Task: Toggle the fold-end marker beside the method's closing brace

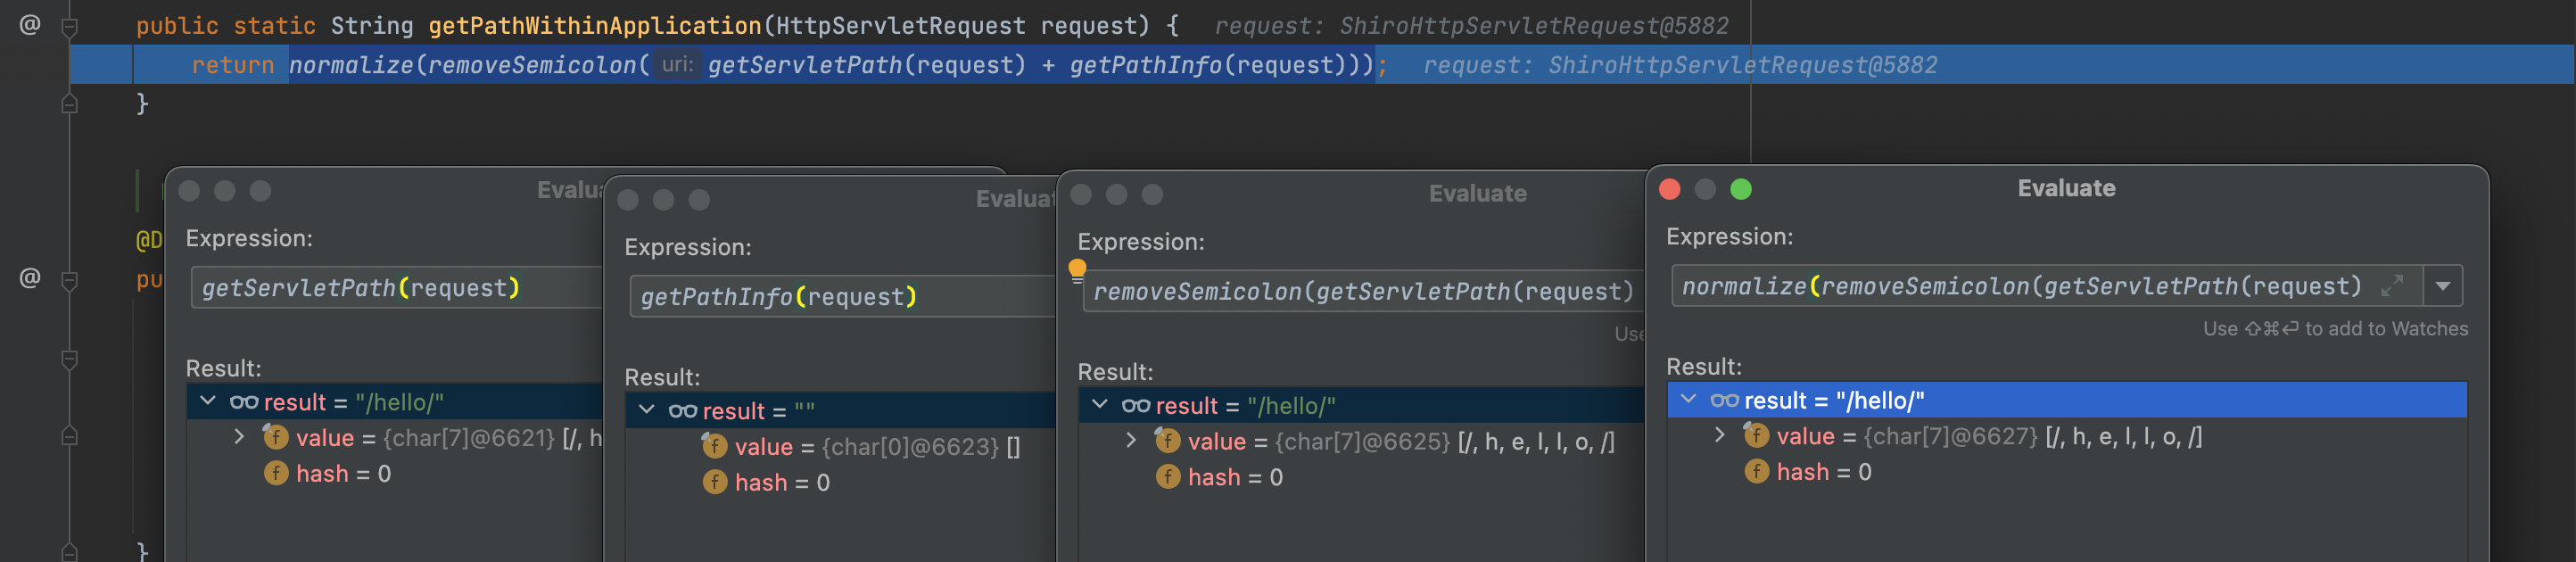Action: pyautogui.click(x=69, y=103)
